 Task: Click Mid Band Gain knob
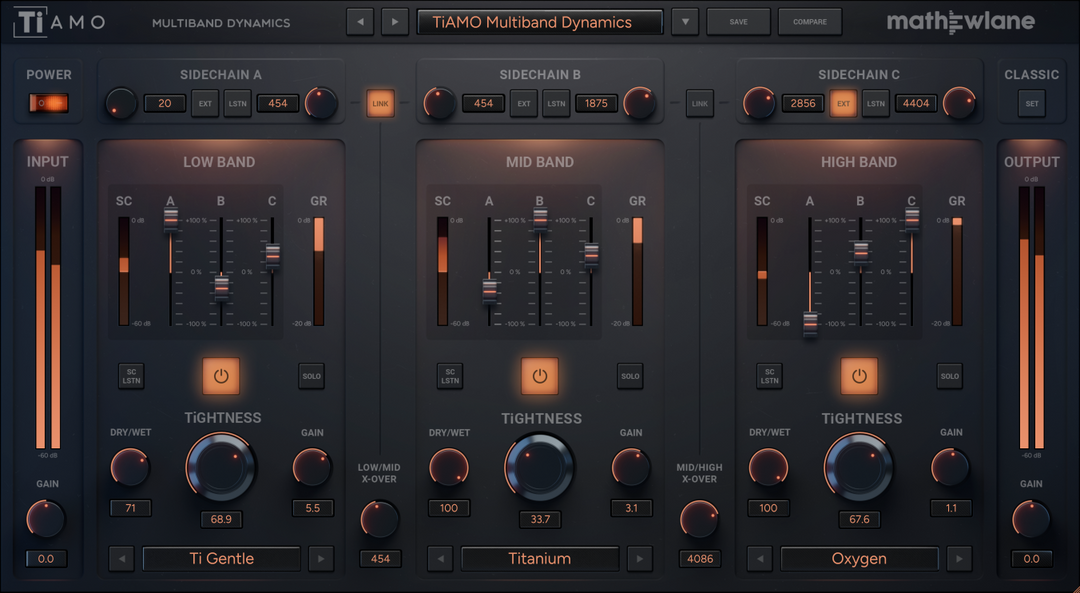(631, 468)
